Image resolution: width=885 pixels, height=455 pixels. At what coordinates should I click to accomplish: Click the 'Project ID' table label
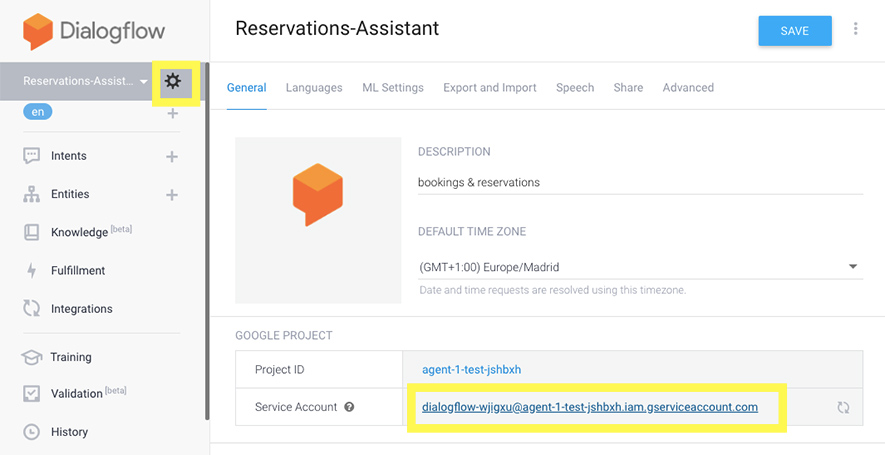click(279, 370)
